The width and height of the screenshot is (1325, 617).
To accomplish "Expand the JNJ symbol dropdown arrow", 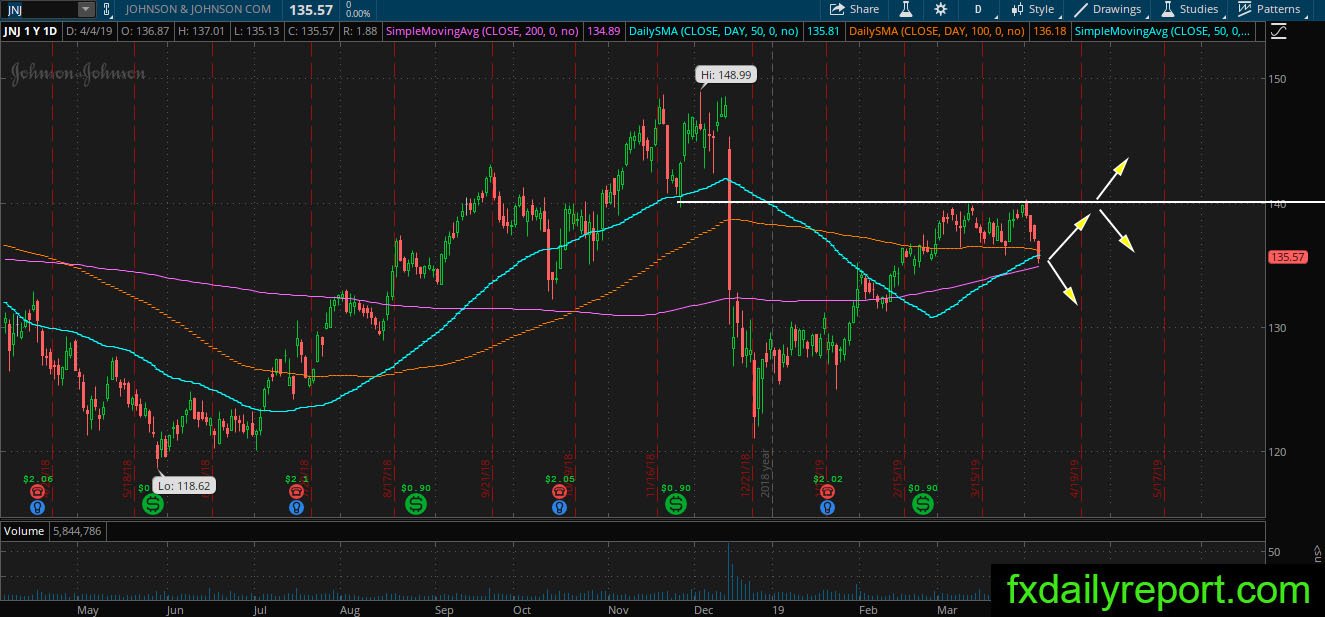I will [x=86, y=9].
